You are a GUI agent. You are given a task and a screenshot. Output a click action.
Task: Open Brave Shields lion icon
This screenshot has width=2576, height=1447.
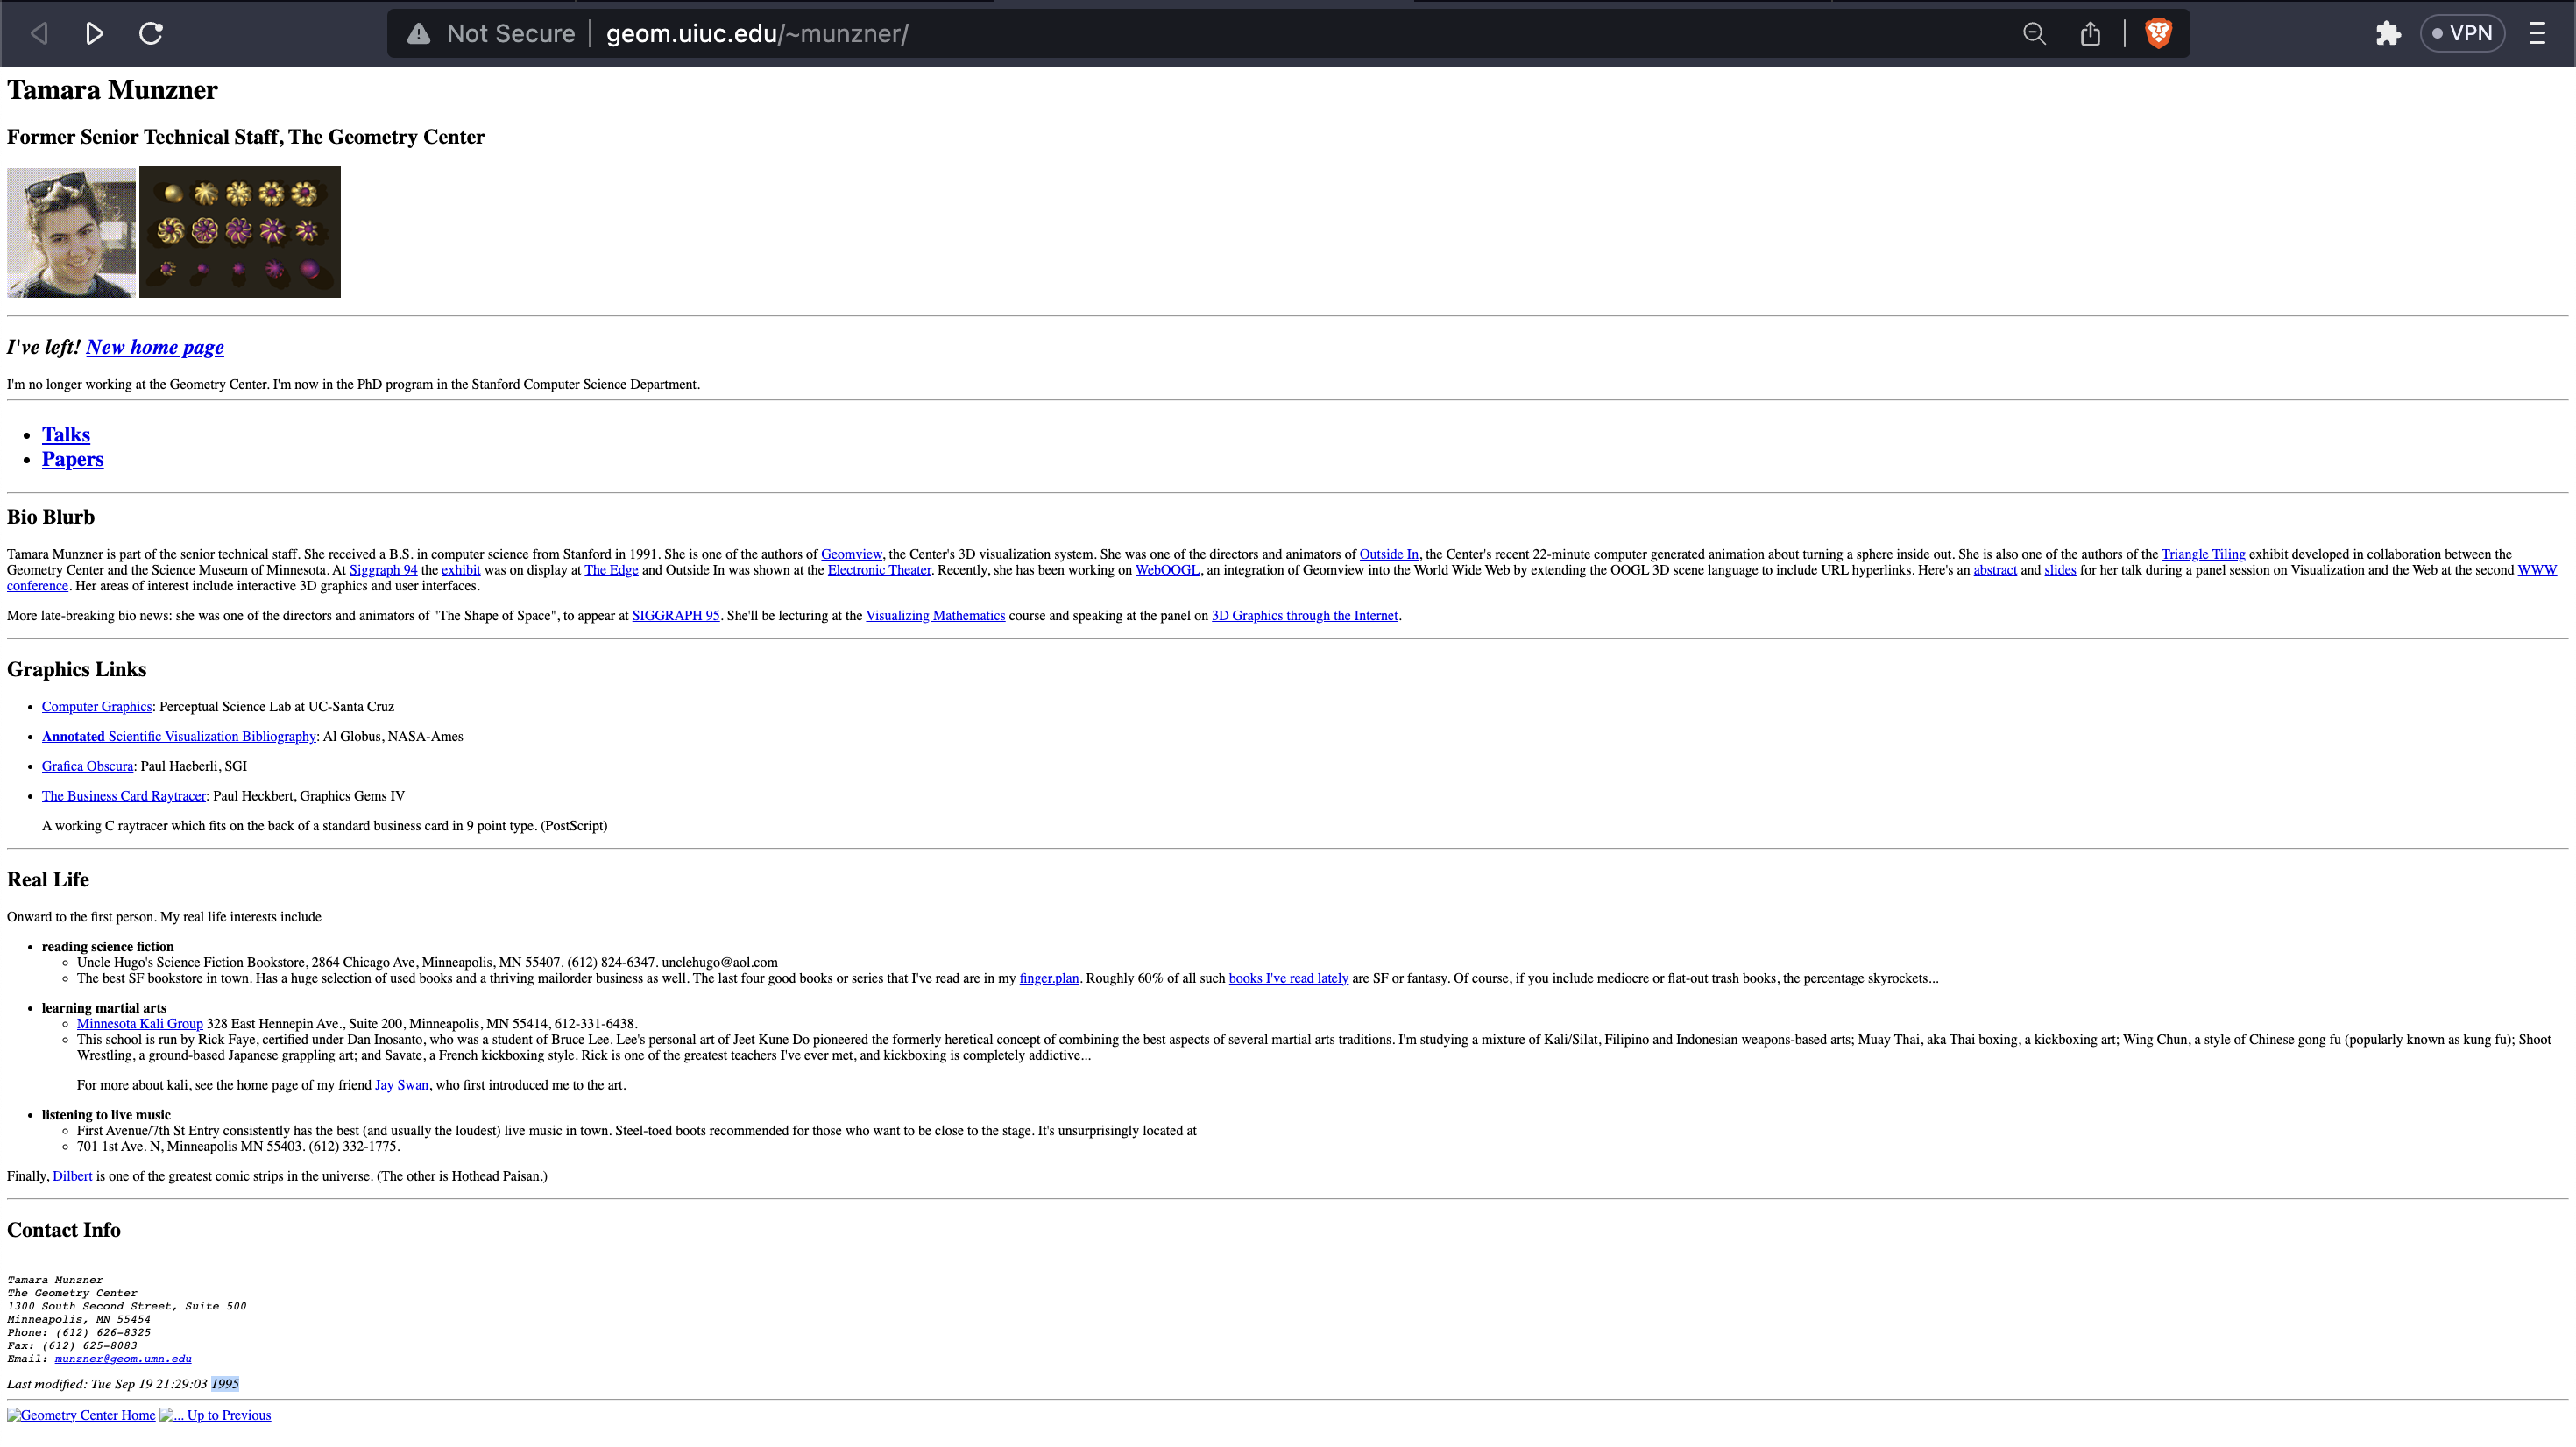[x=2158, y=34]
